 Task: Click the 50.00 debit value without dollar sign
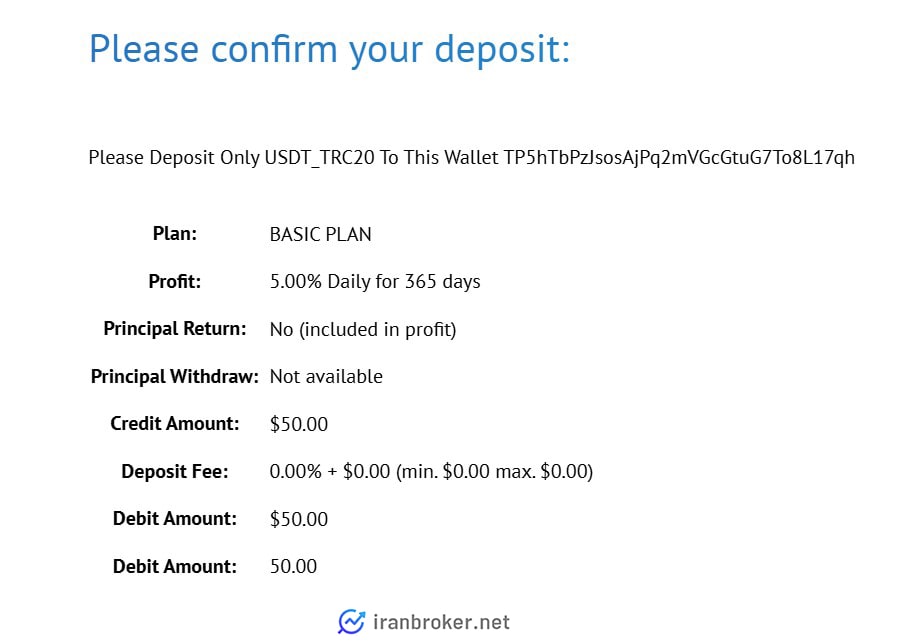(x=293, y=567)
